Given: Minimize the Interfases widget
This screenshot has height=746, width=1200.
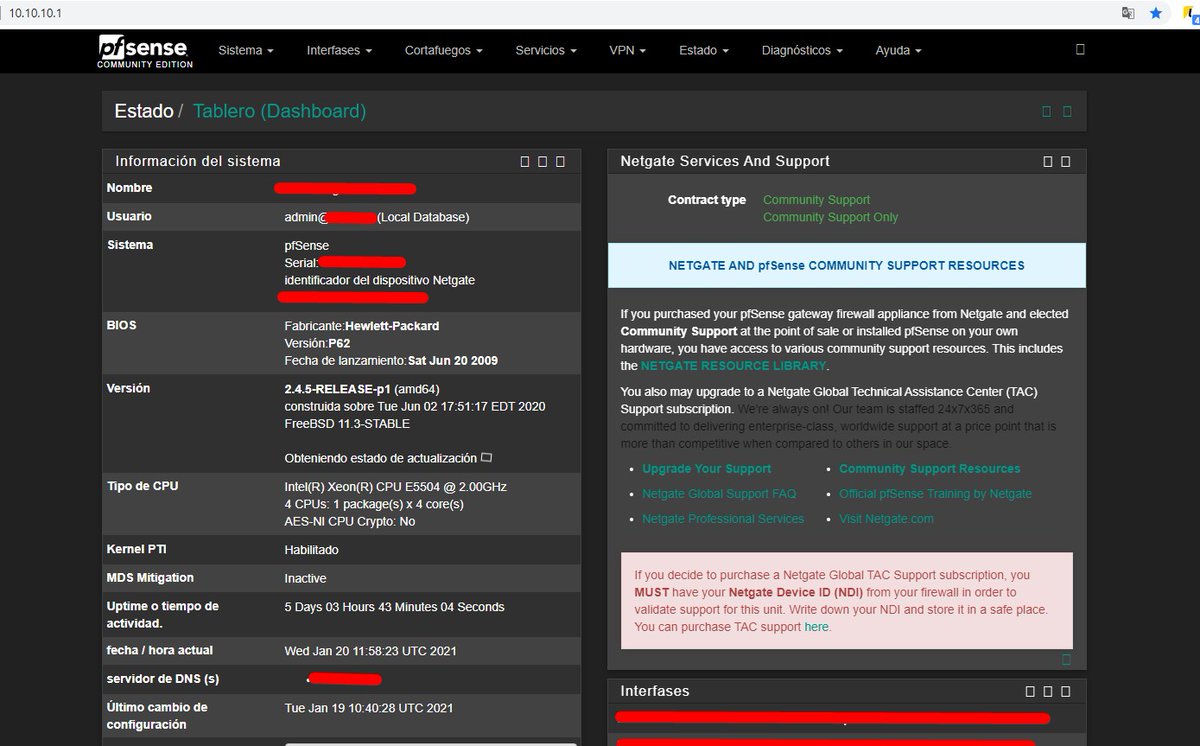Looking at the screenshot, I should point(1048,691).
